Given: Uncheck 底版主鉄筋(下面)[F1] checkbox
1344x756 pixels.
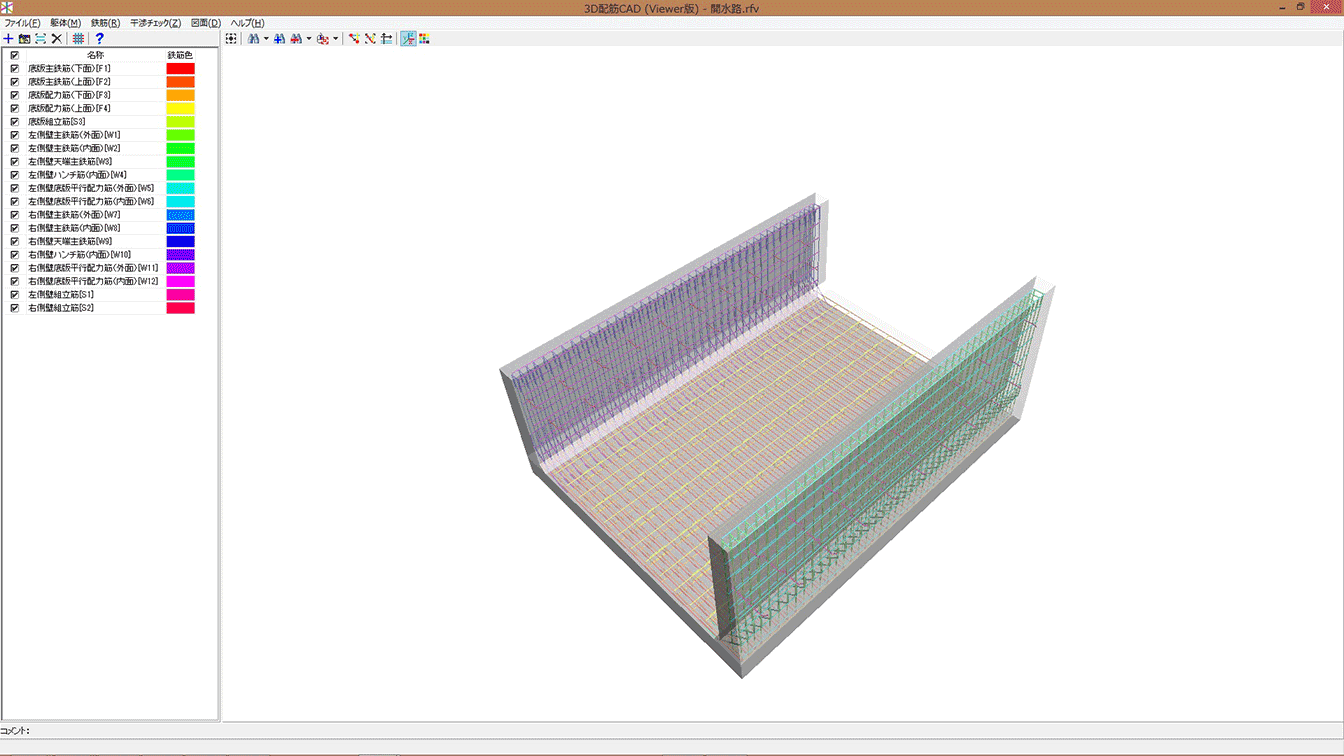Looking at the screenshot, I should click(x=14, y=68).
